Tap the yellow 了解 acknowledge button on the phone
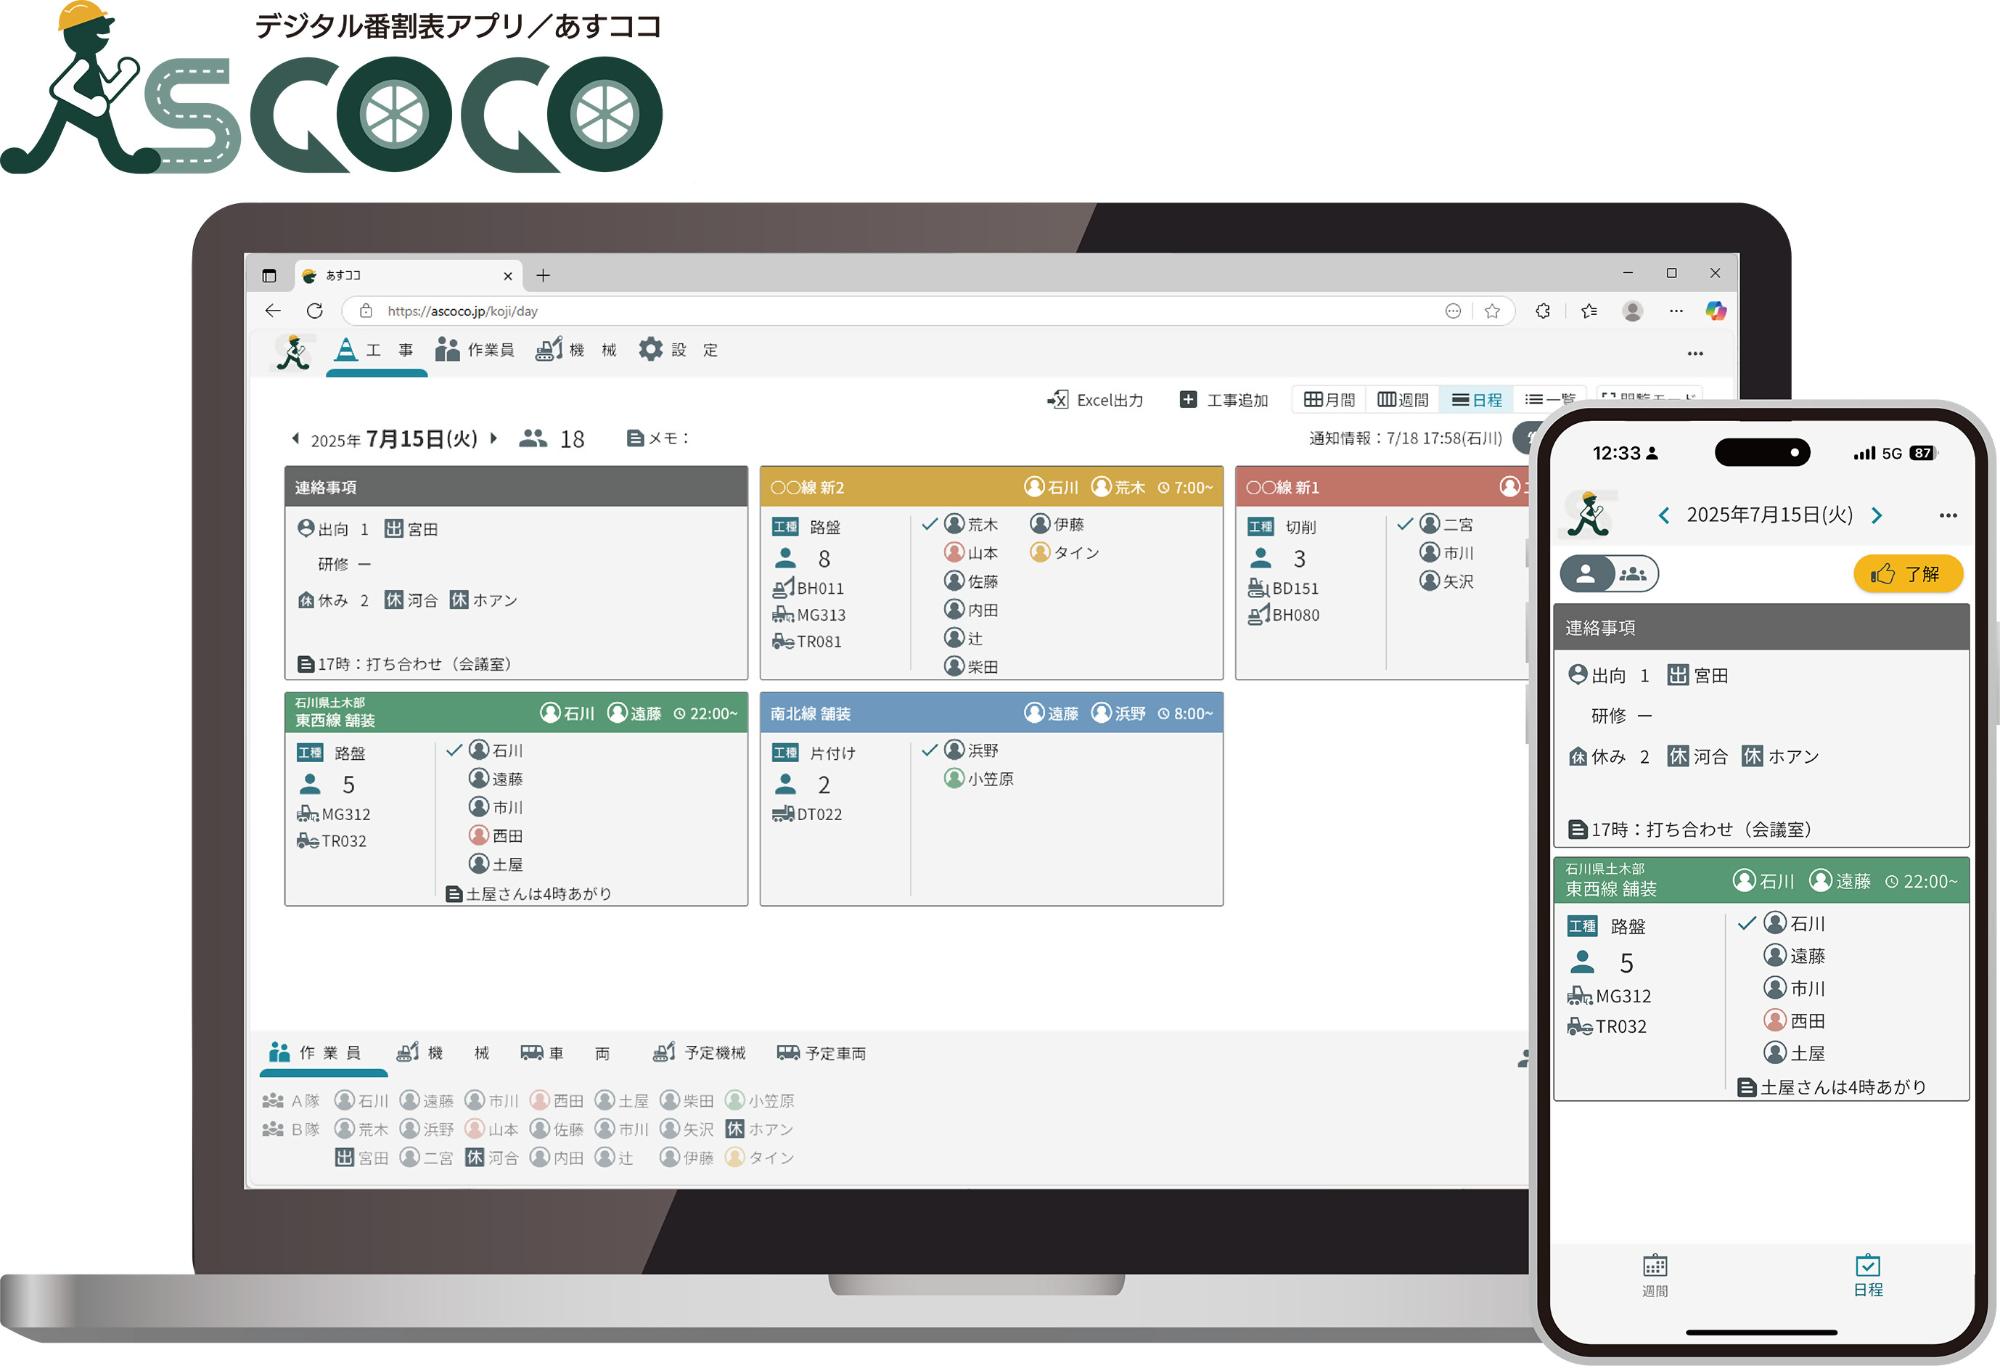 point(1908,574)
